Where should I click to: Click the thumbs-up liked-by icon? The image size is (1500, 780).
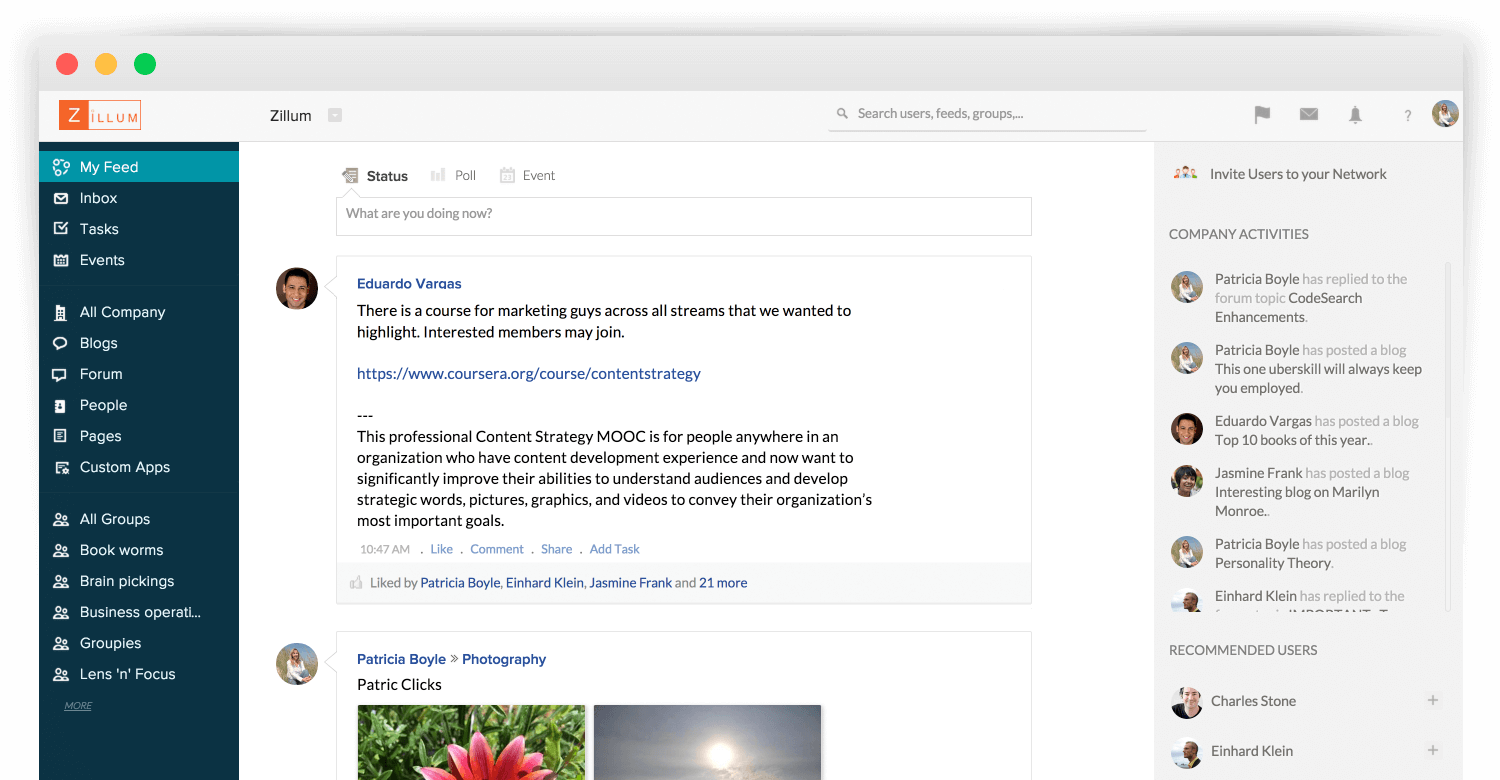[356, 582]
